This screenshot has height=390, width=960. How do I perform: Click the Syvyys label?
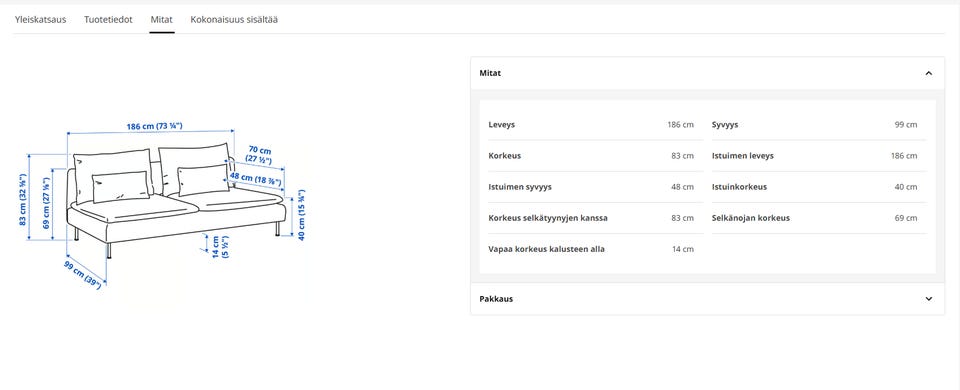tap(725, 124)
